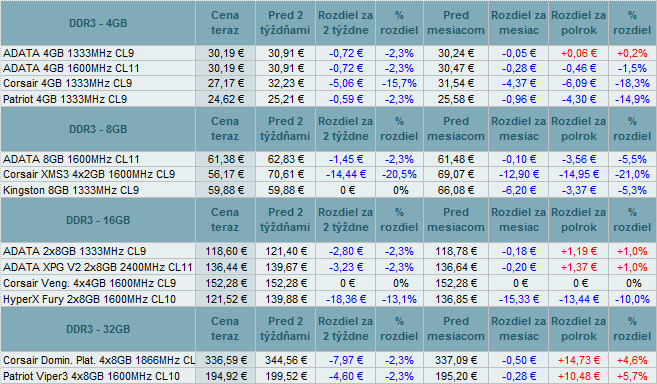657x384 pixels.
Task: Select the DDR3 - 8GB section header
Action: (x=98, y=129)
